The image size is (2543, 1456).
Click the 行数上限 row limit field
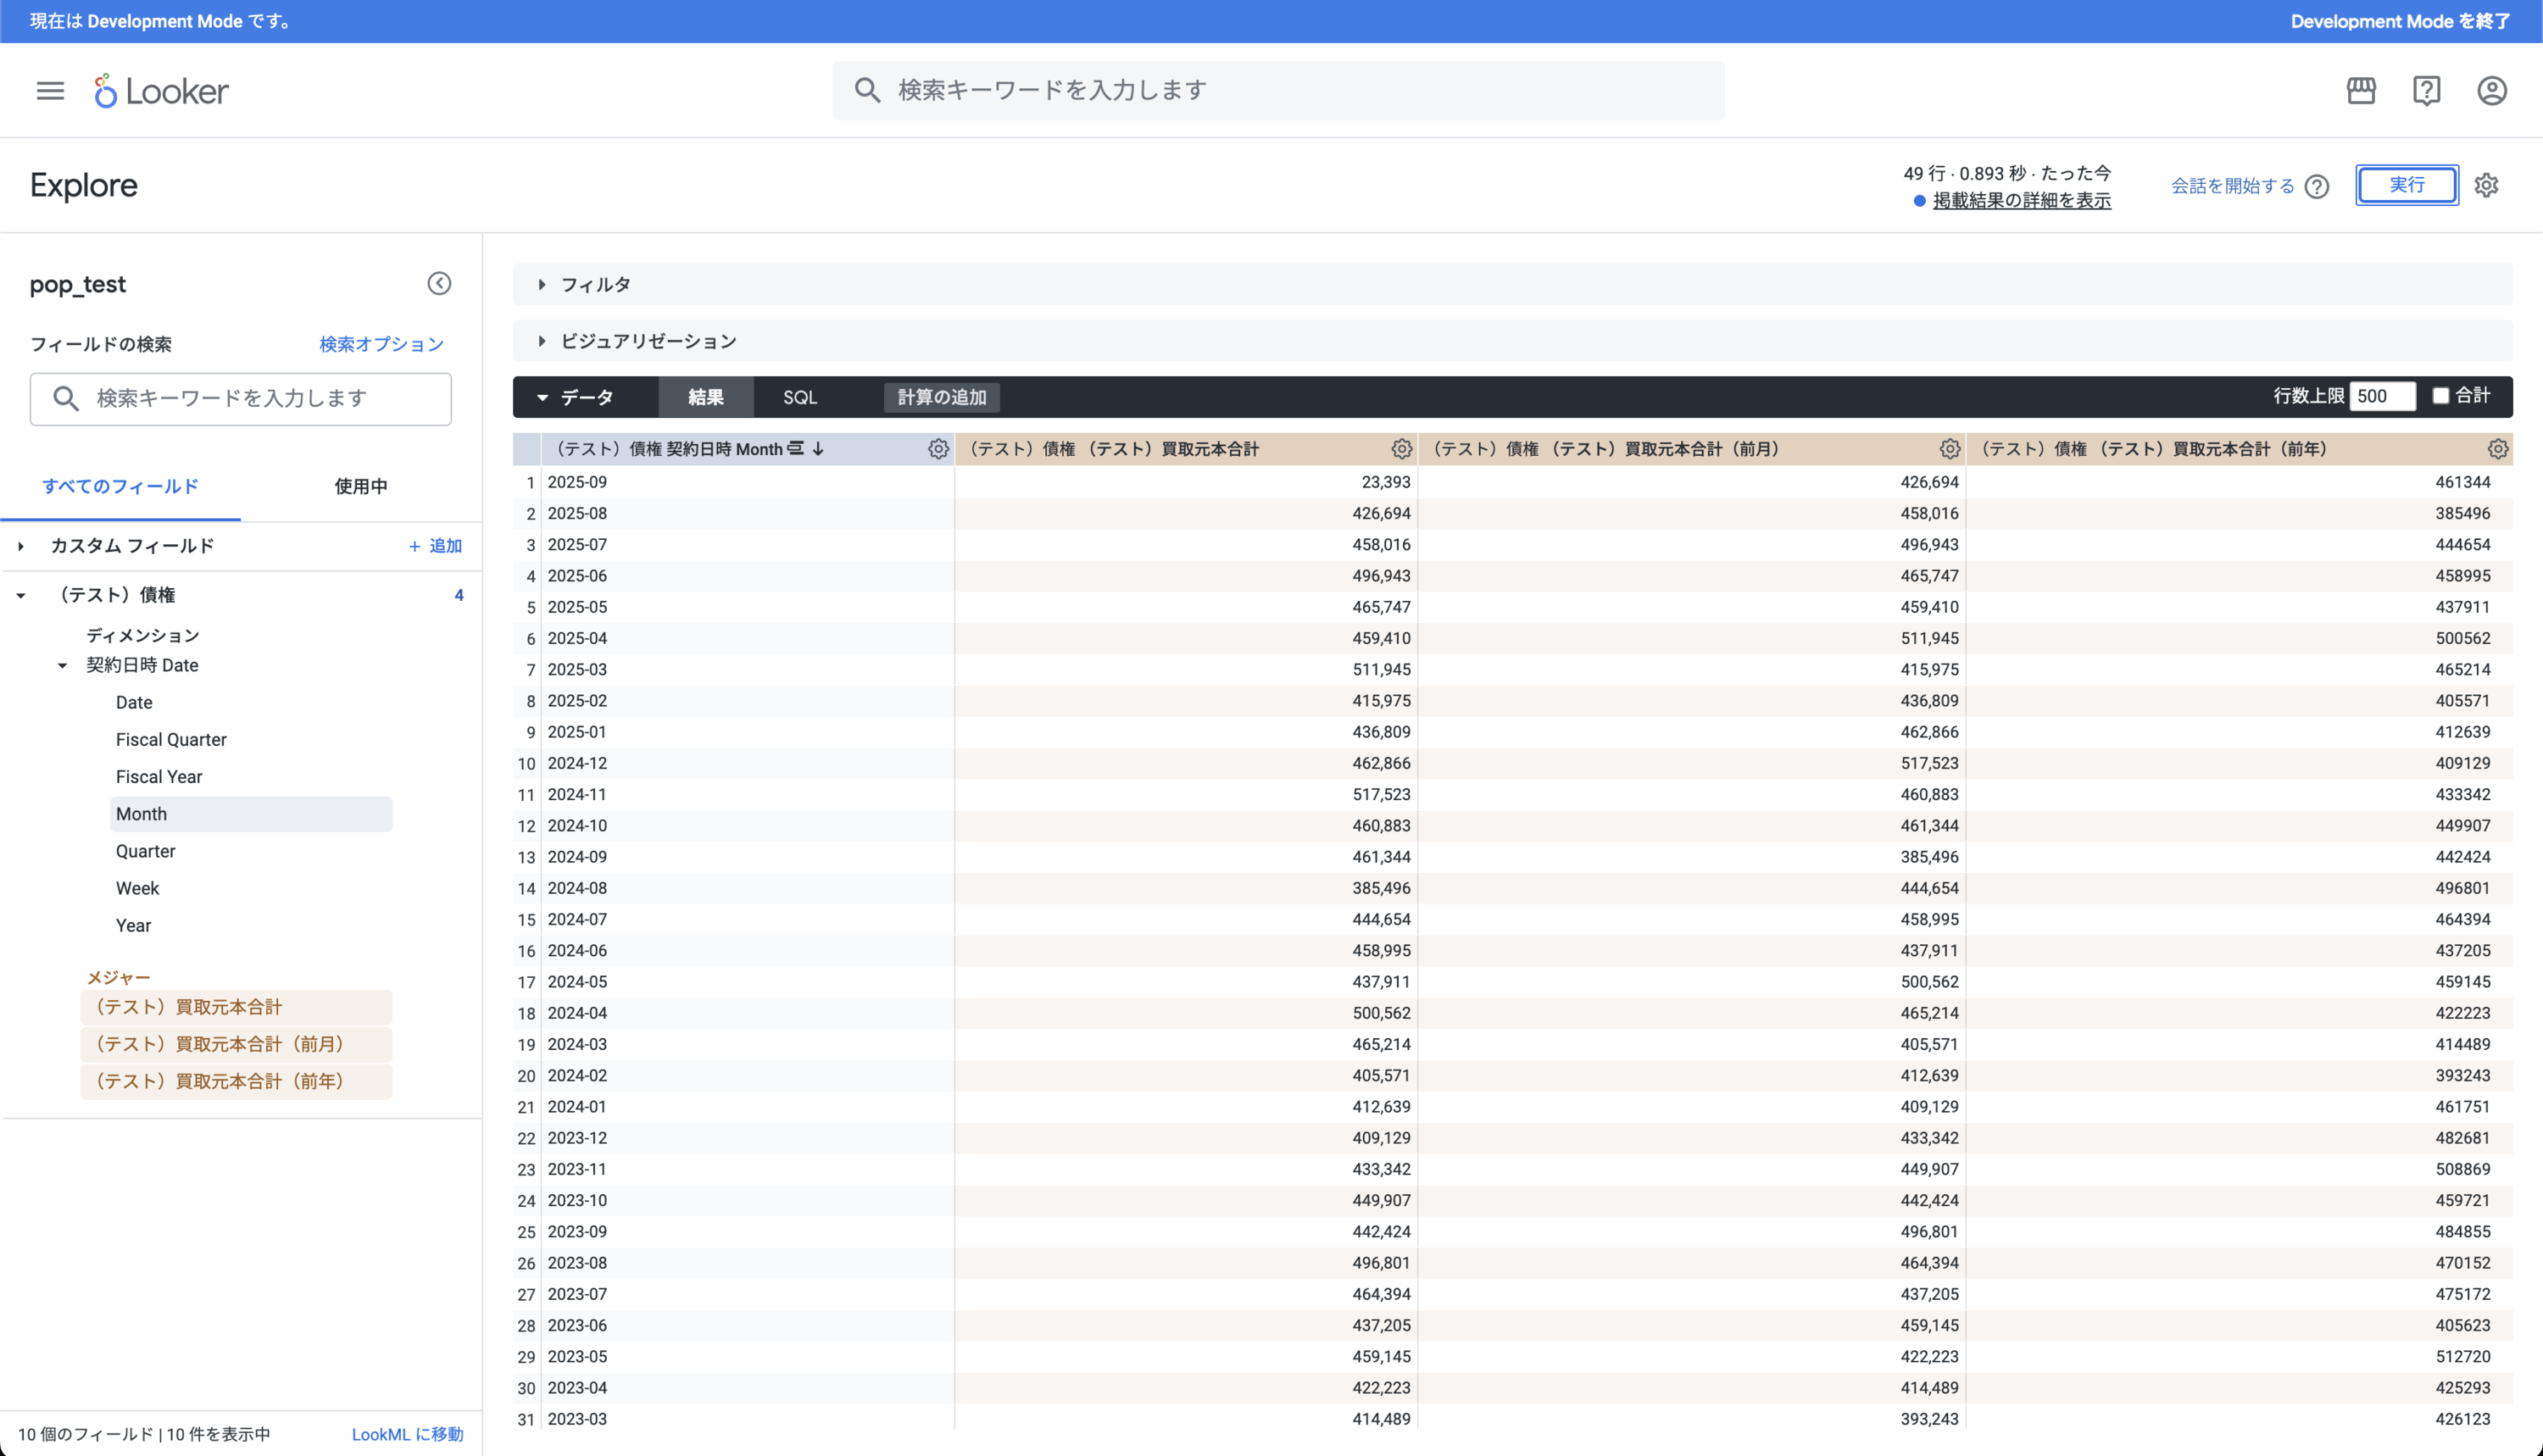(x=2381, y=396)
